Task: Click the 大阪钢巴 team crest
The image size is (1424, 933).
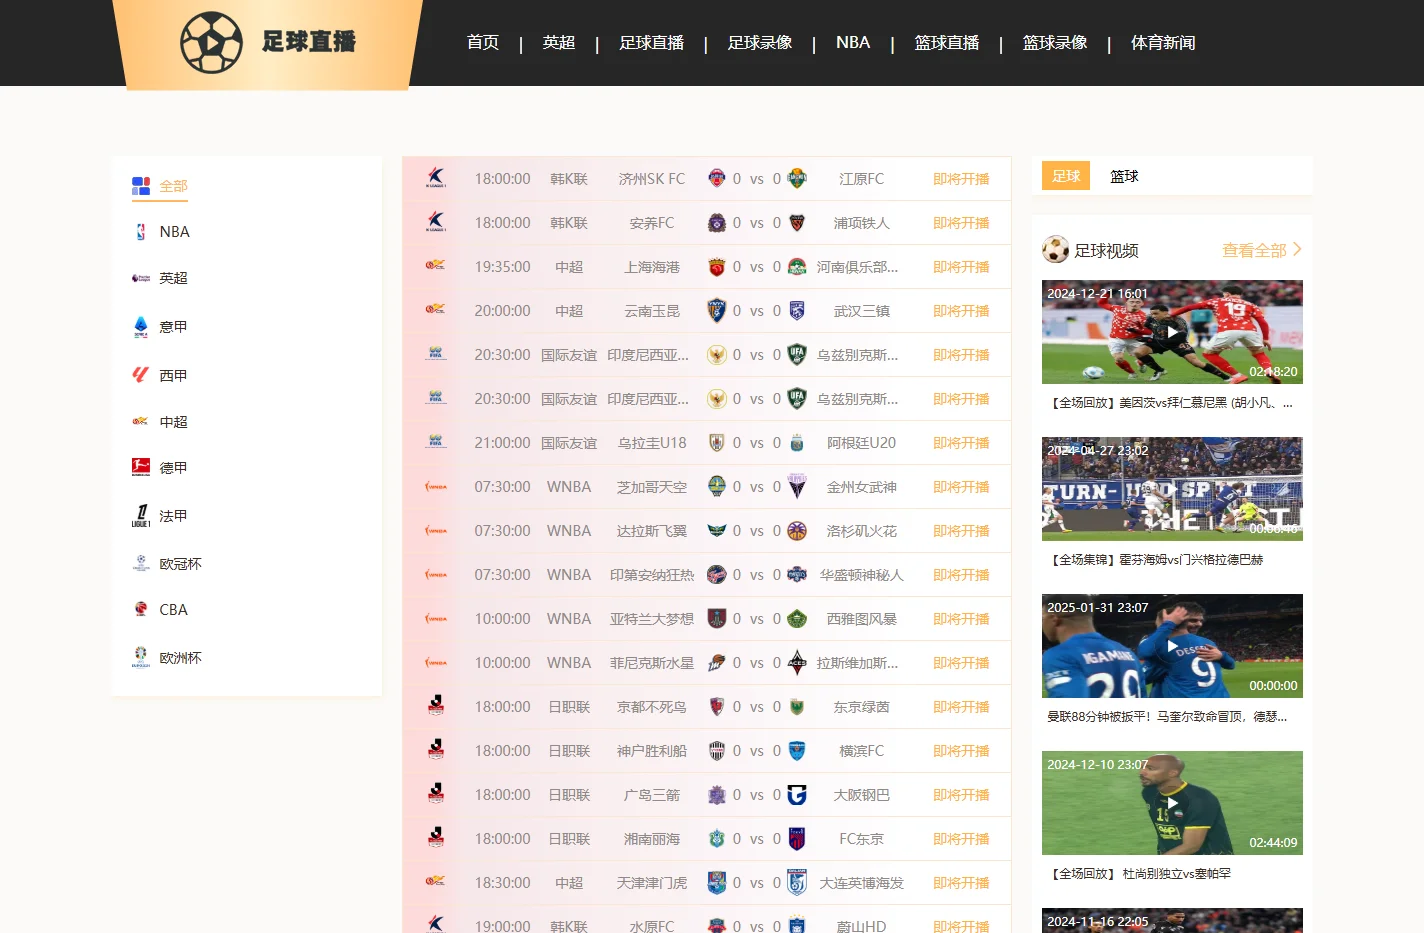Action: pyautogui.click(x=797, y=795)
